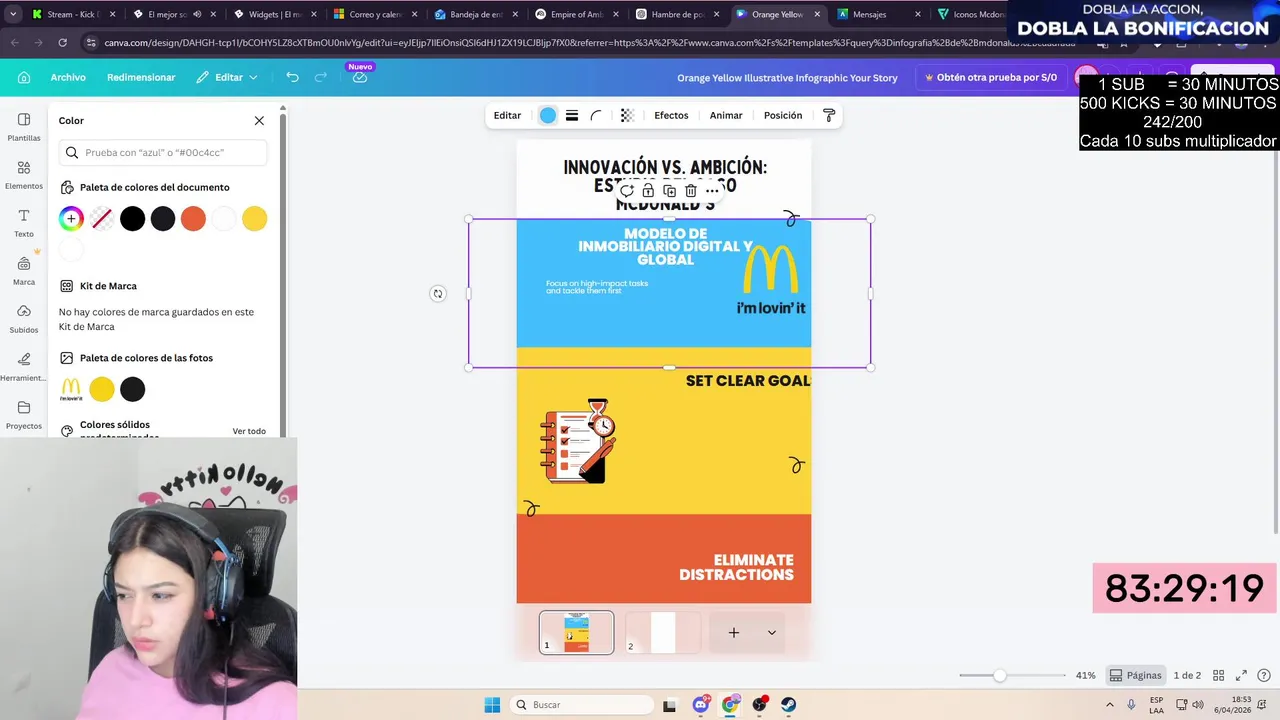
Task: Pick the orange document color swatch
Action: pos(193,218)
